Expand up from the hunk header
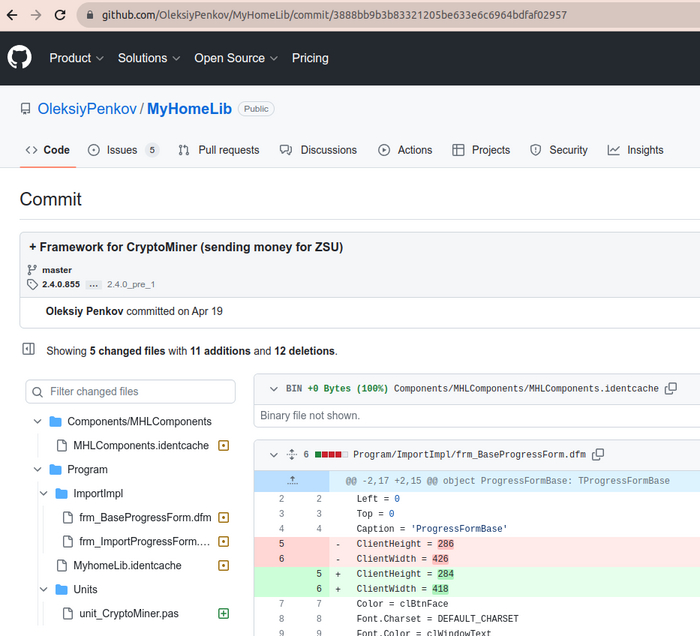700x636 pixels. (292, 481)
